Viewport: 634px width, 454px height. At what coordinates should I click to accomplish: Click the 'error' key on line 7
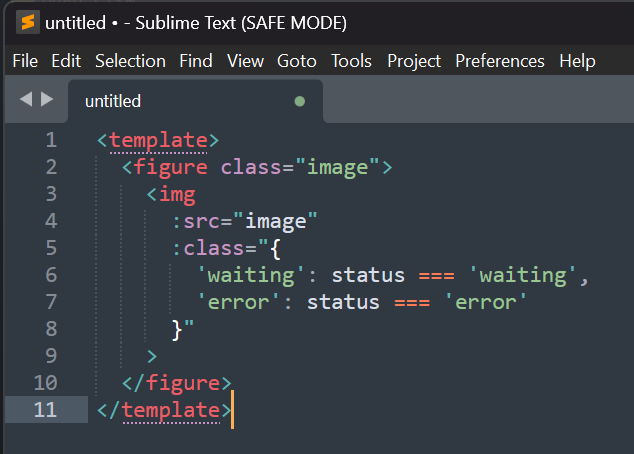point(239,302)
